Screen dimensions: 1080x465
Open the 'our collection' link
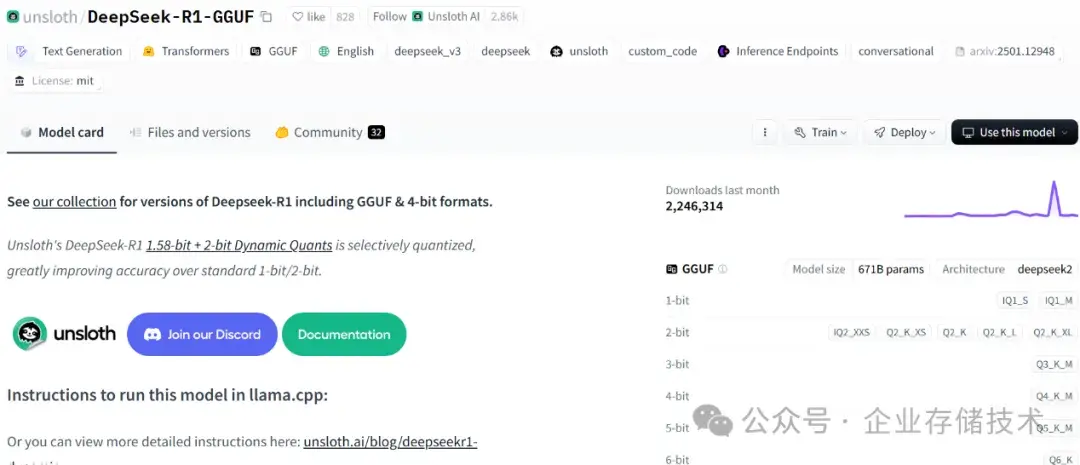[75, 201]
